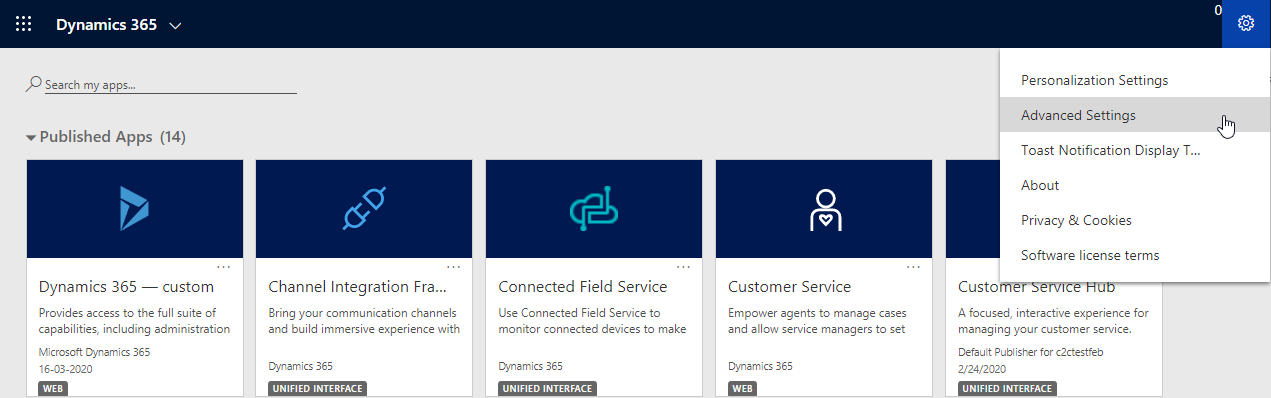Open more options on Customer Service tile
The width and height of the screenshot is (1271, 398).
pos(913,267)
